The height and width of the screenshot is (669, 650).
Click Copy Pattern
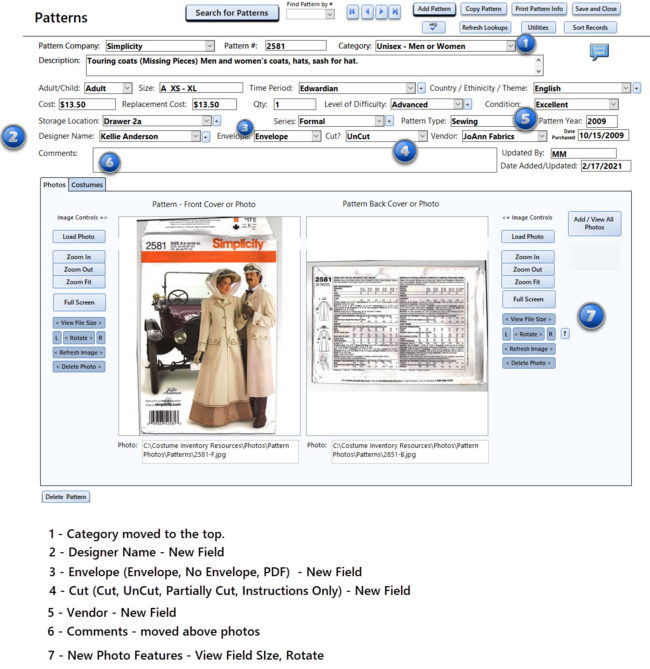pyautogui.click(x=483, y=9)
